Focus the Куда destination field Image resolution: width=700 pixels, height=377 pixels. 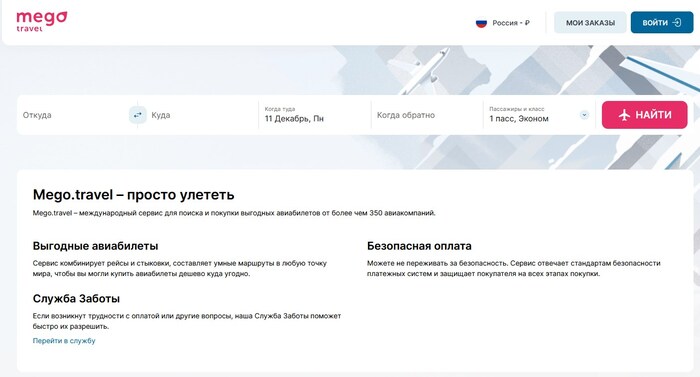coord(202,115)
